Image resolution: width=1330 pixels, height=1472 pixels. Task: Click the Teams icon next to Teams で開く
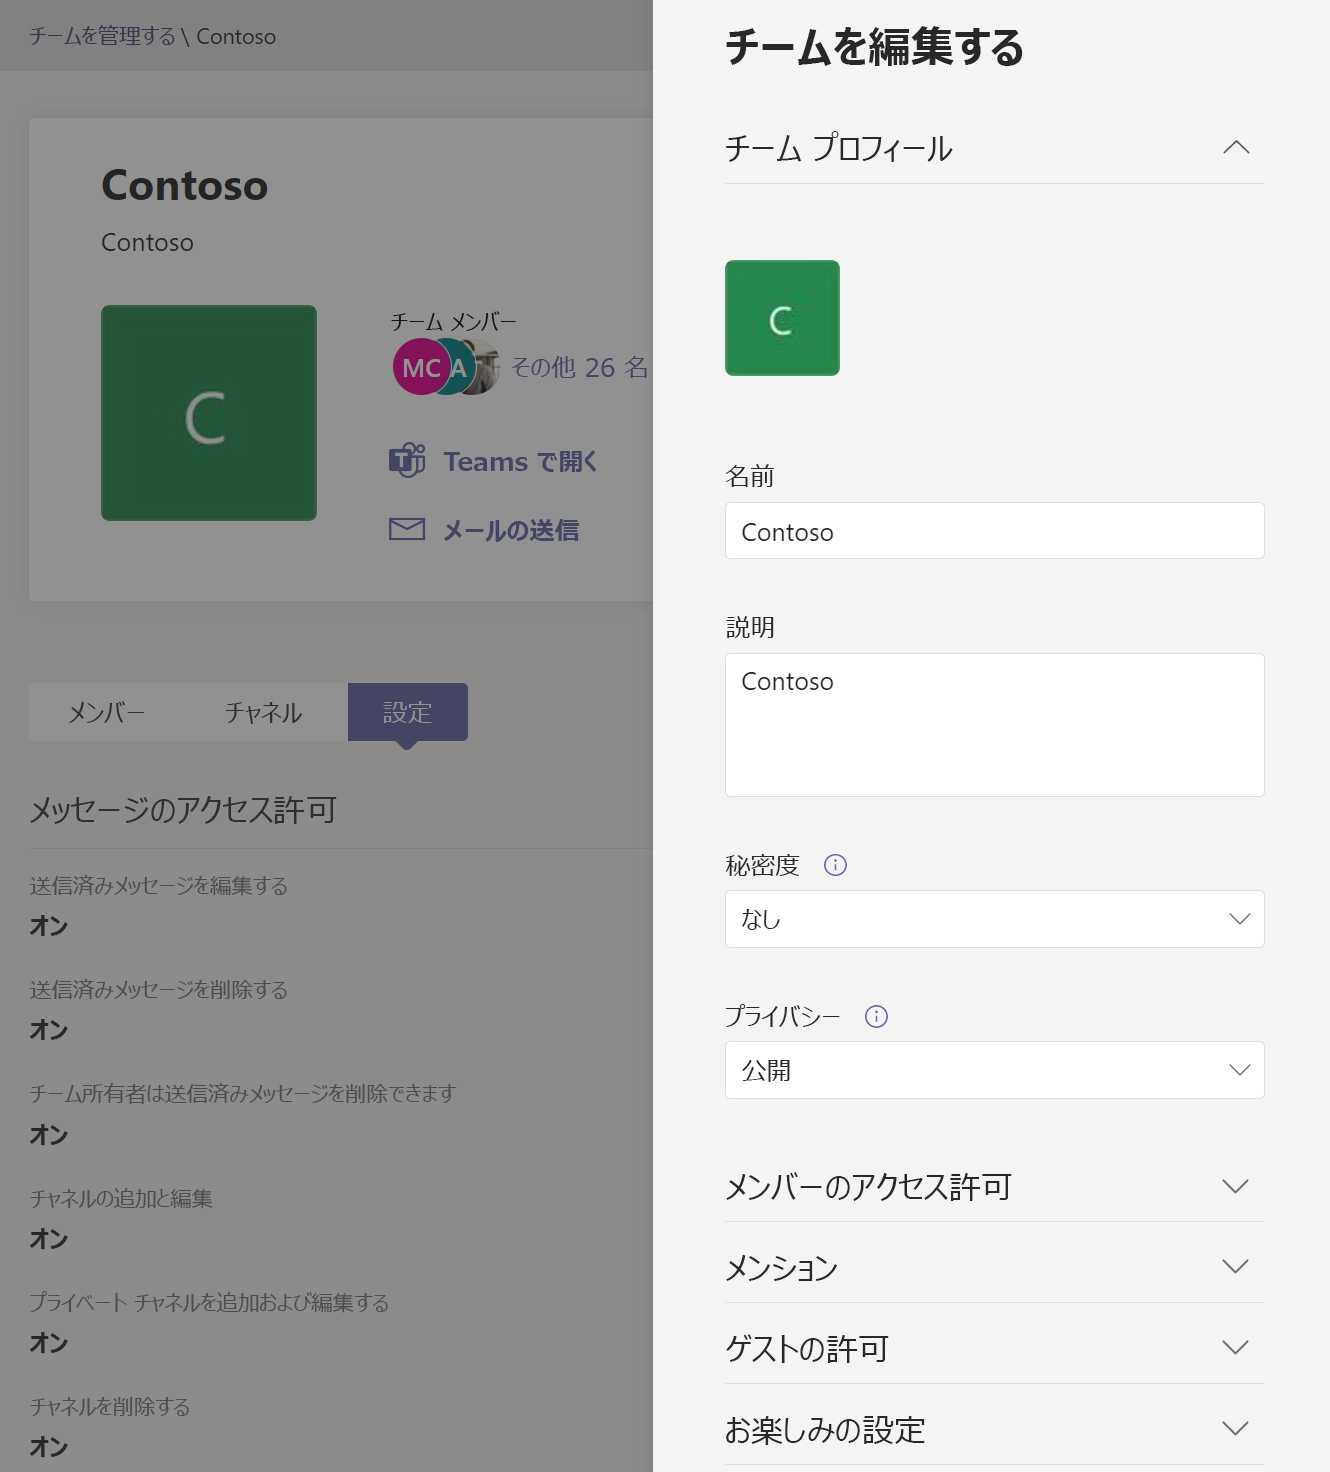(x=407, y=460)
